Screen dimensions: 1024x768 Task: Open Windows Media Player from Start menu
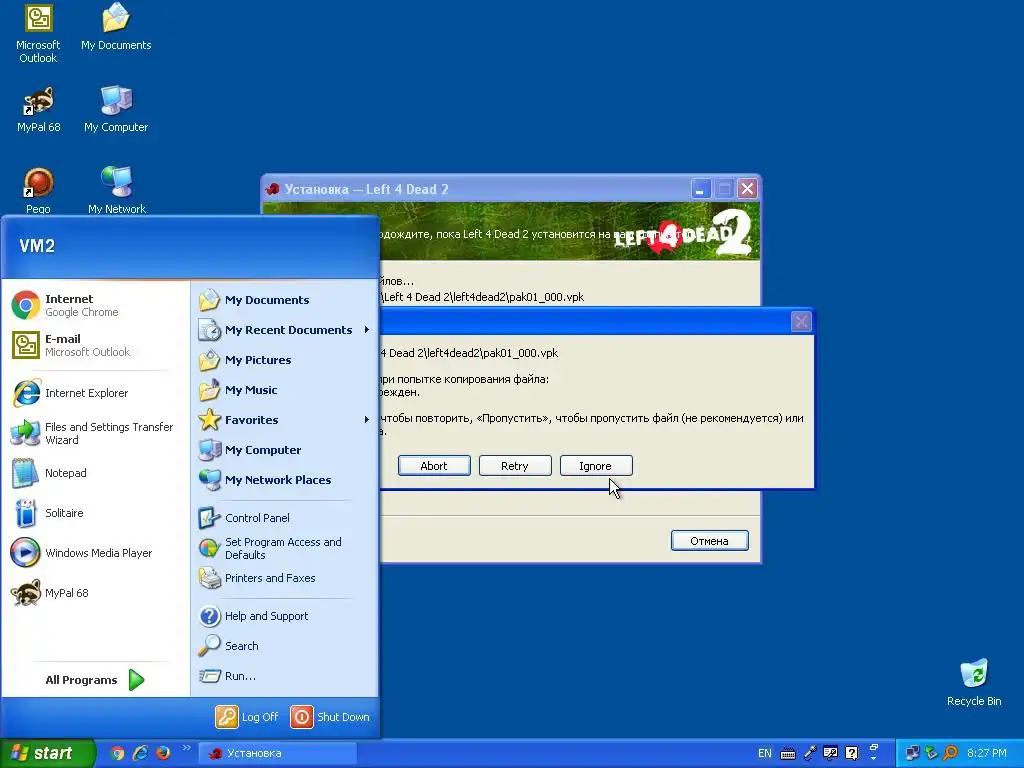95,552
